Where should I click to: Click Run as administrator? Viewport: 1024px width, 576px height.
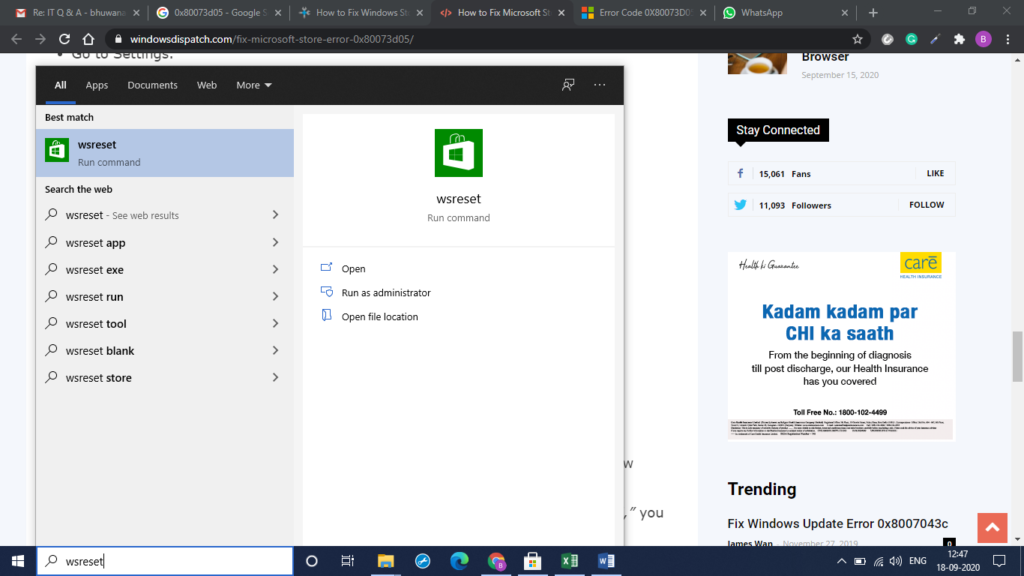click(x=385, y=293)
